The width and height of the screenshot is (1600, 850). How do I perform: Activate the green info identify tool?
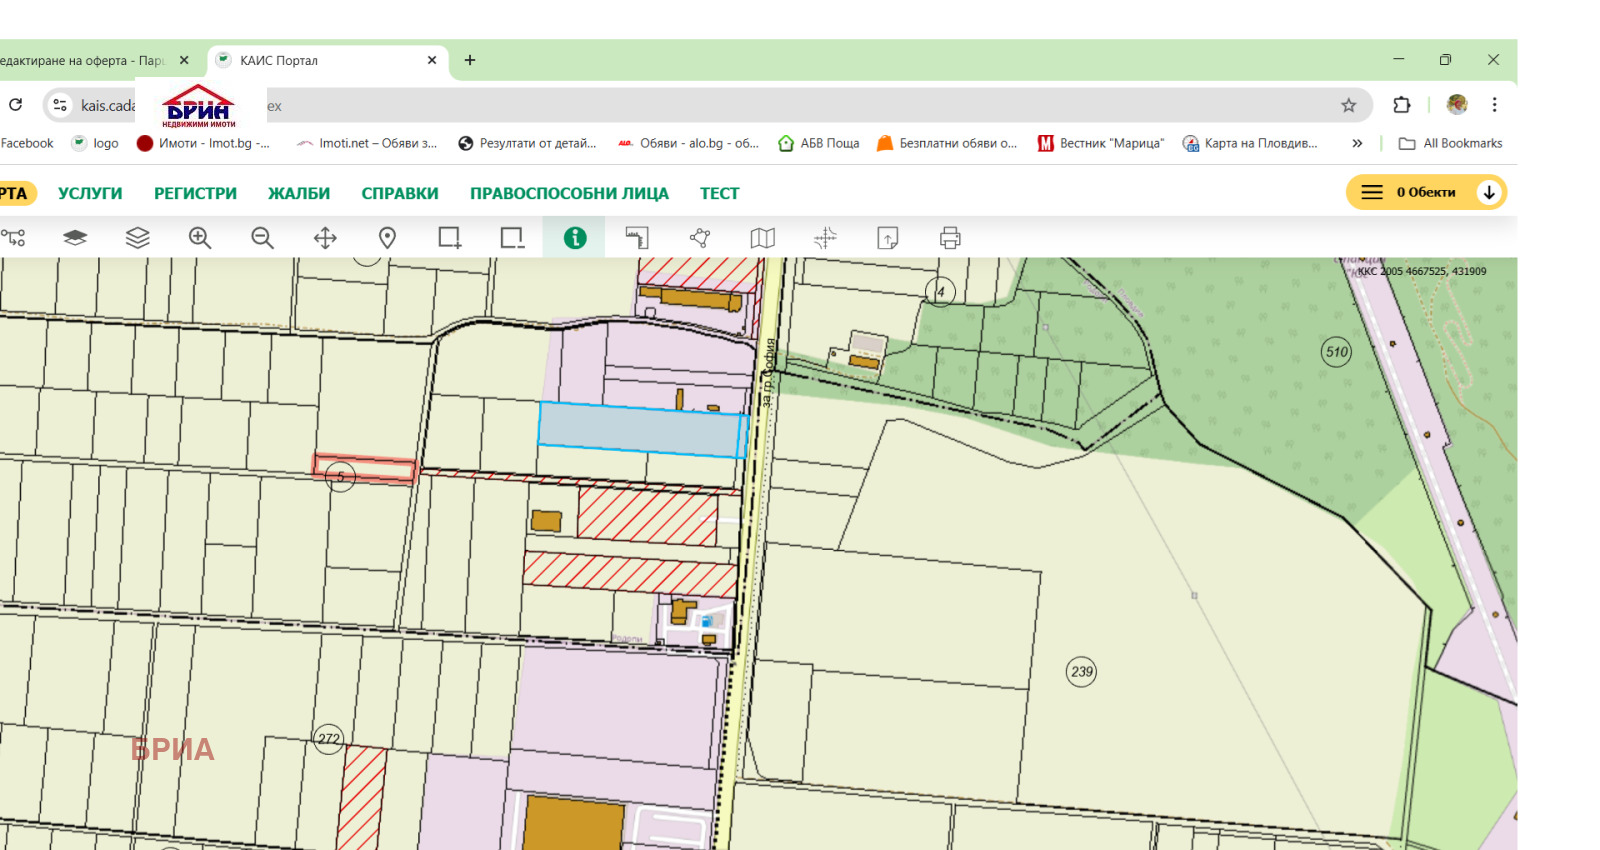pyautogui.click(x=575, y=238)
